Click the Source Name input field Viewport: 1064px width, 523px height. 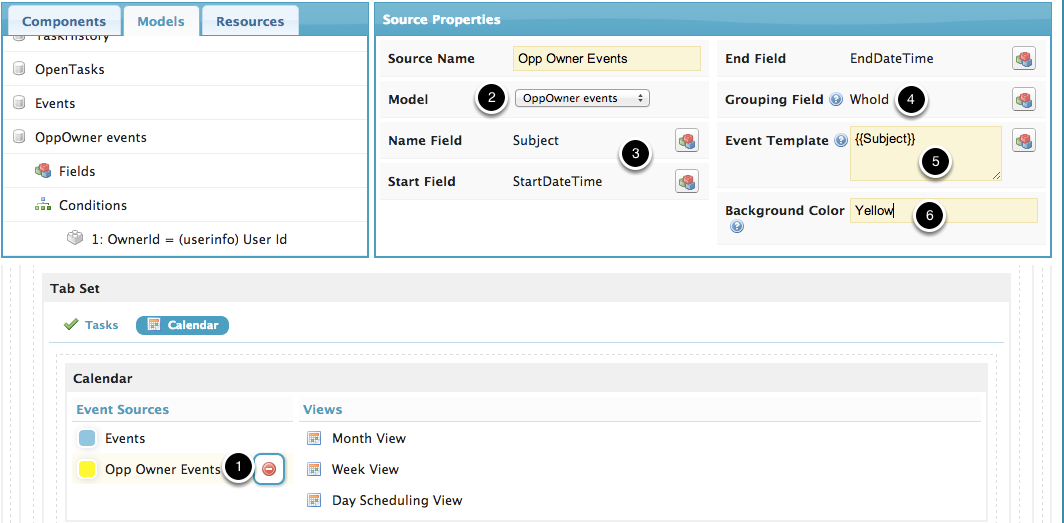click(x=606, y=59)
